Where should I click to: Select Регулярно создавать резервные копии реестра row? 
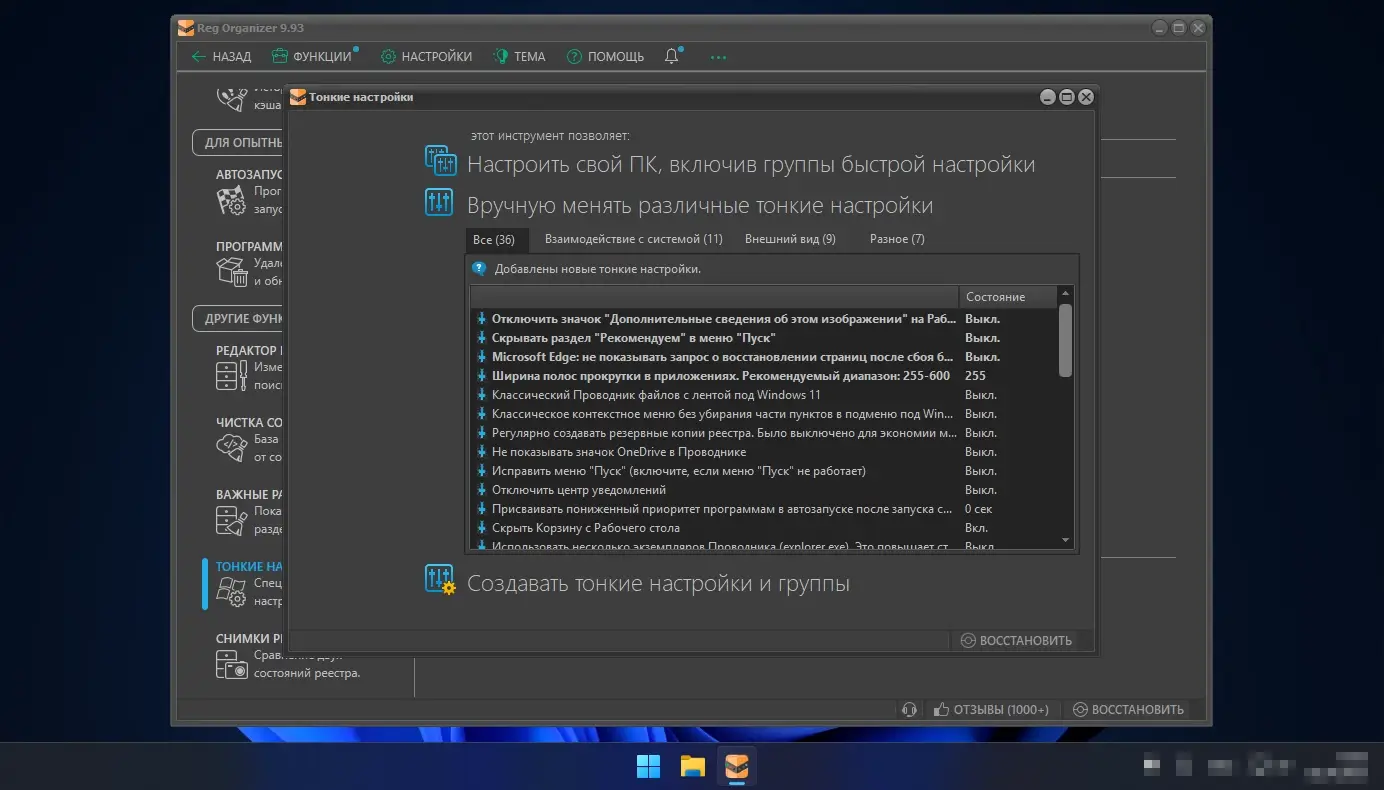tap(764, 433)
